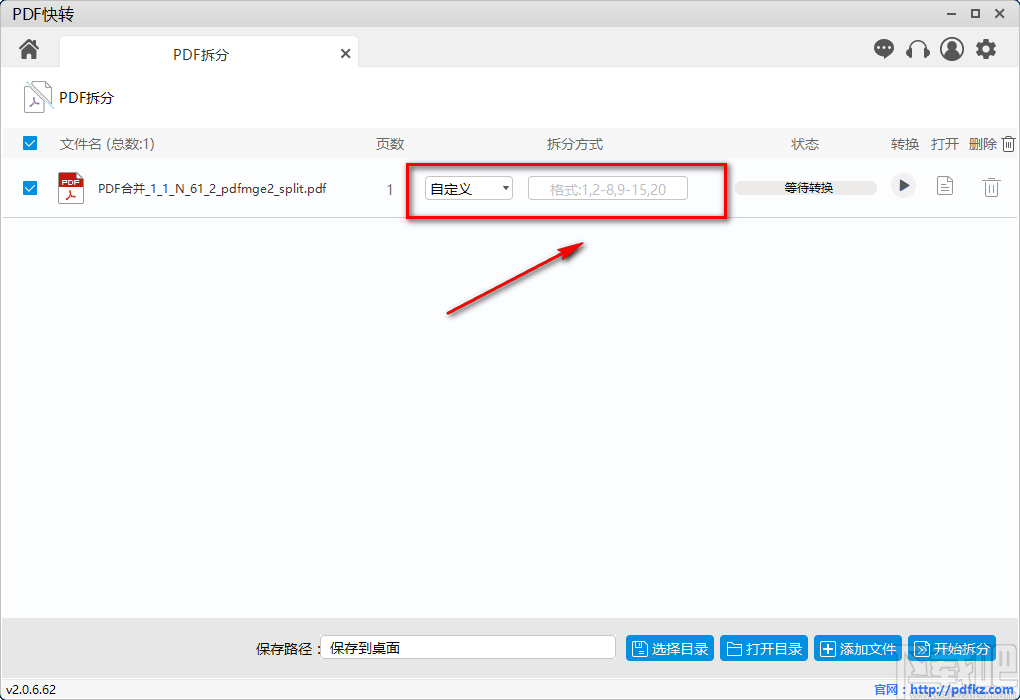Click the play icon to start converting the file
Image resolution: width=1020 pixels, height=700 pixels.
(903, 186)
